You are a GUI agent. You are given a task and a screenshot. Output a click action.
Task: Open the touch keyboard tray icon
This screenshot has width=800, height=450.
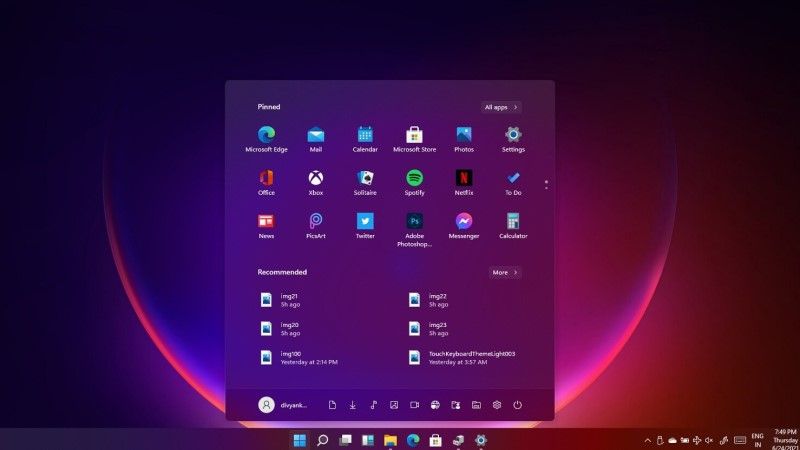click(740, 440)
